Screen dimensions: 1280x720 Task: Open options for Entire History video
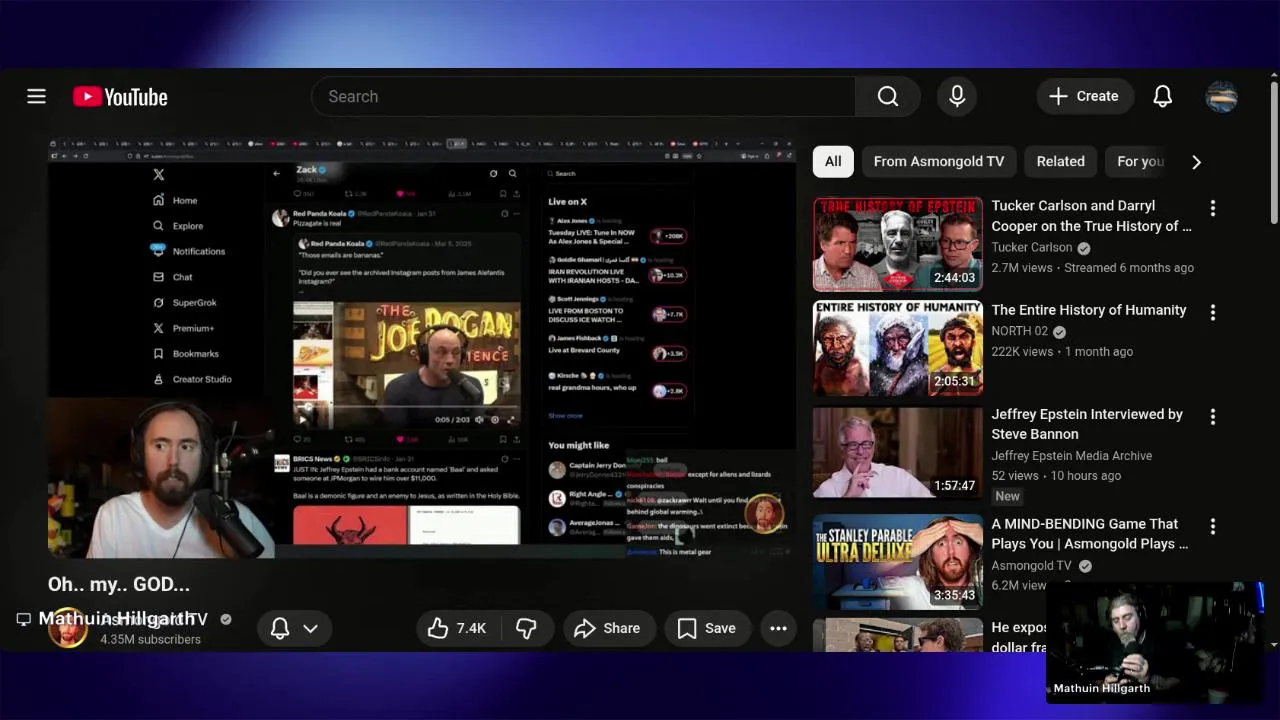point(1212,312)
